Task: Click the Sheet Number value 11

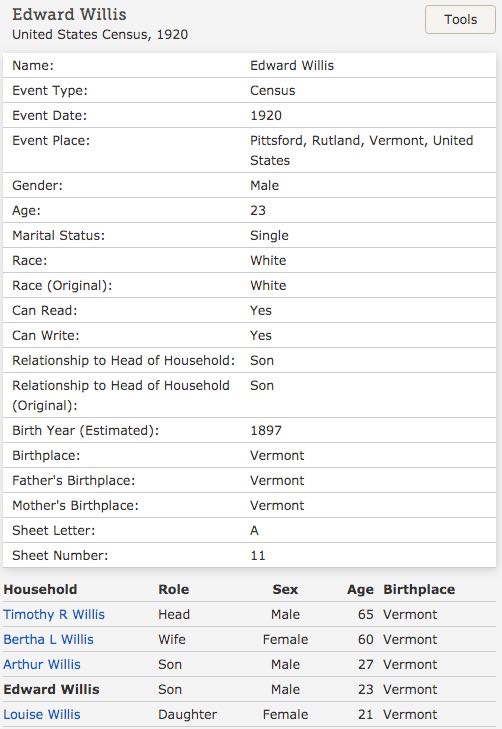Action: click(x=258, y=556)
